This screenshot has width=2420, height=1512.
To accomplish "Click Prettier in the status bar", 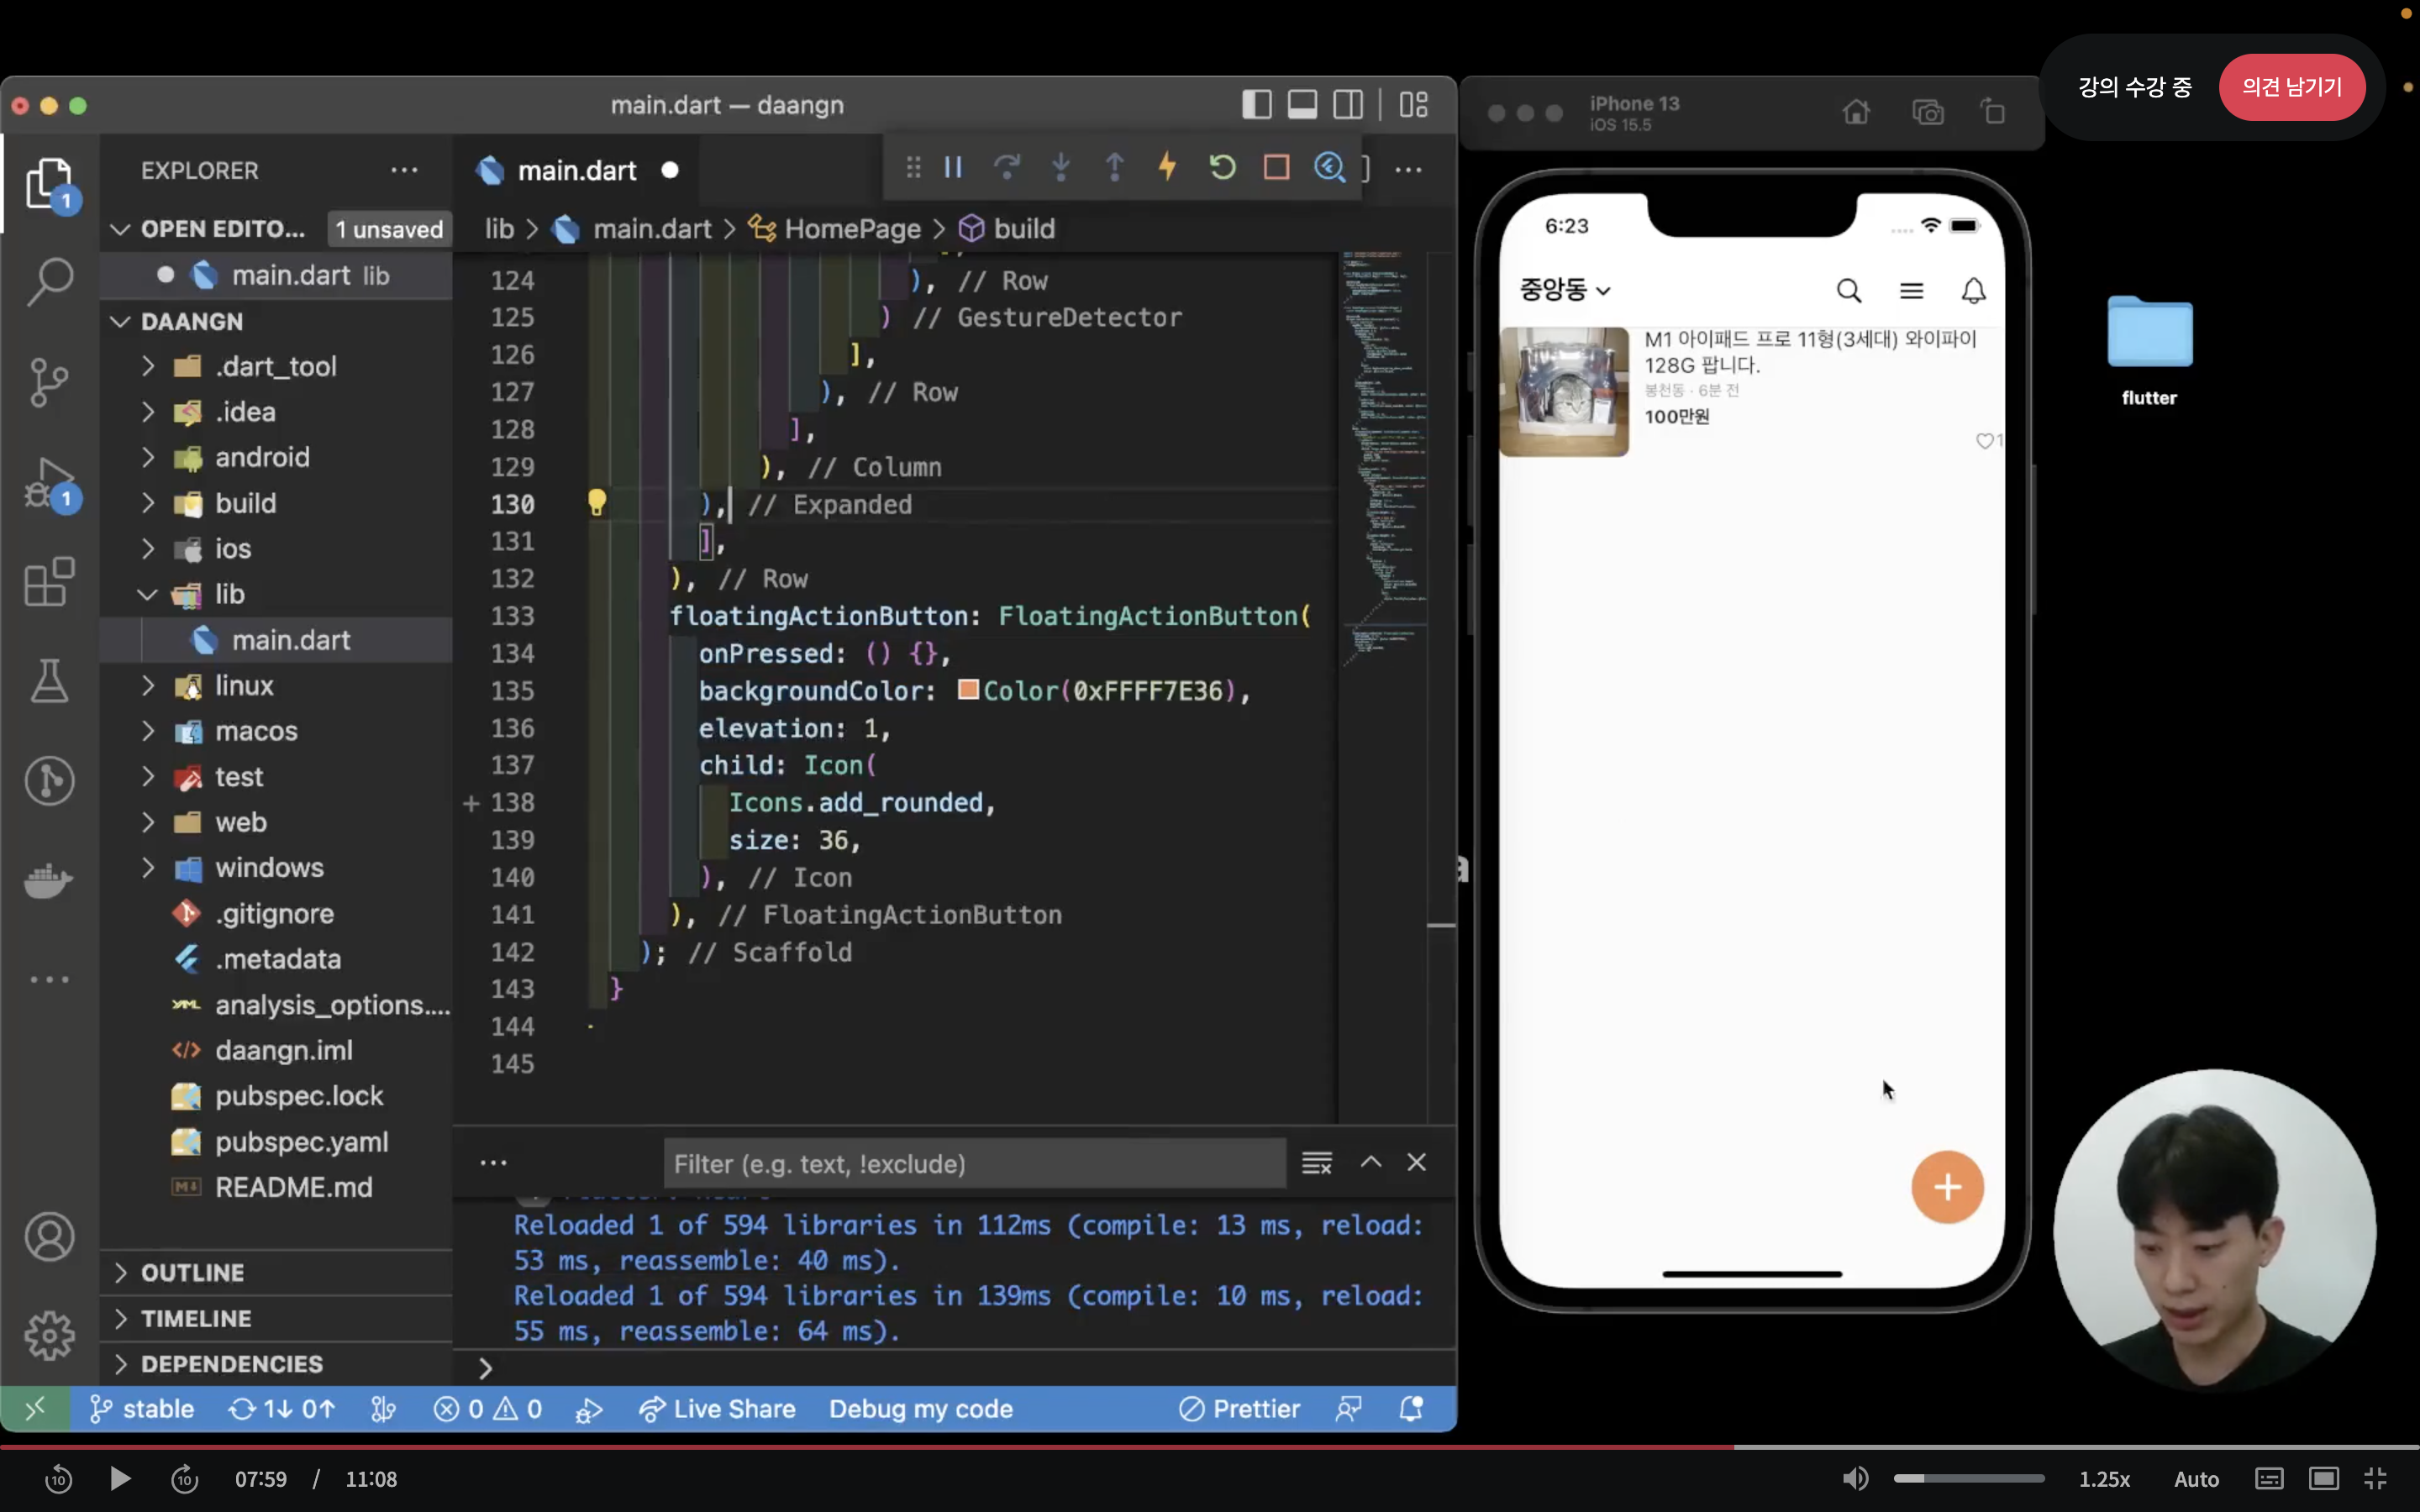I will [1239, 1409].
